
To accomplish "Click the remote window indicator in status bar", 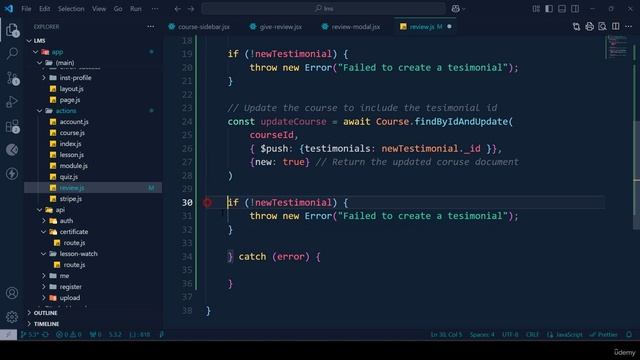I will click(x=8, y=334).
